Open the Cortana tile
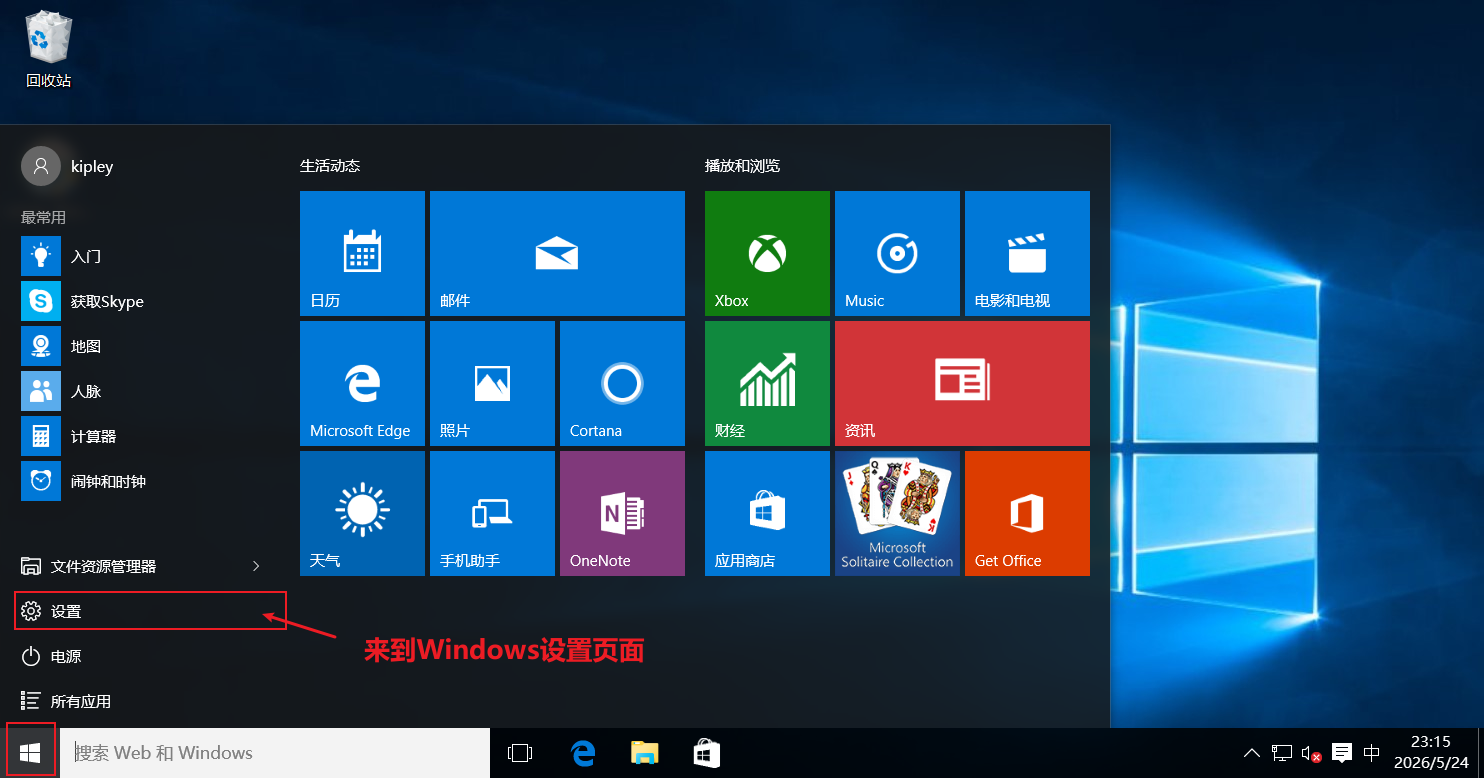1484x778 pixels. [622, 383]
